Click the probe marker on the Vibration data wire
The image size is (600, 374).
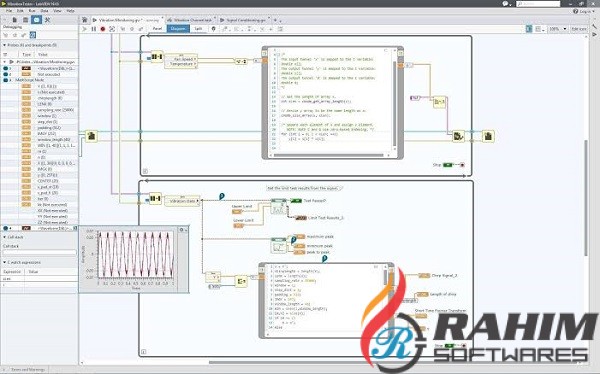pyautogui.click(x=222, y=196)
